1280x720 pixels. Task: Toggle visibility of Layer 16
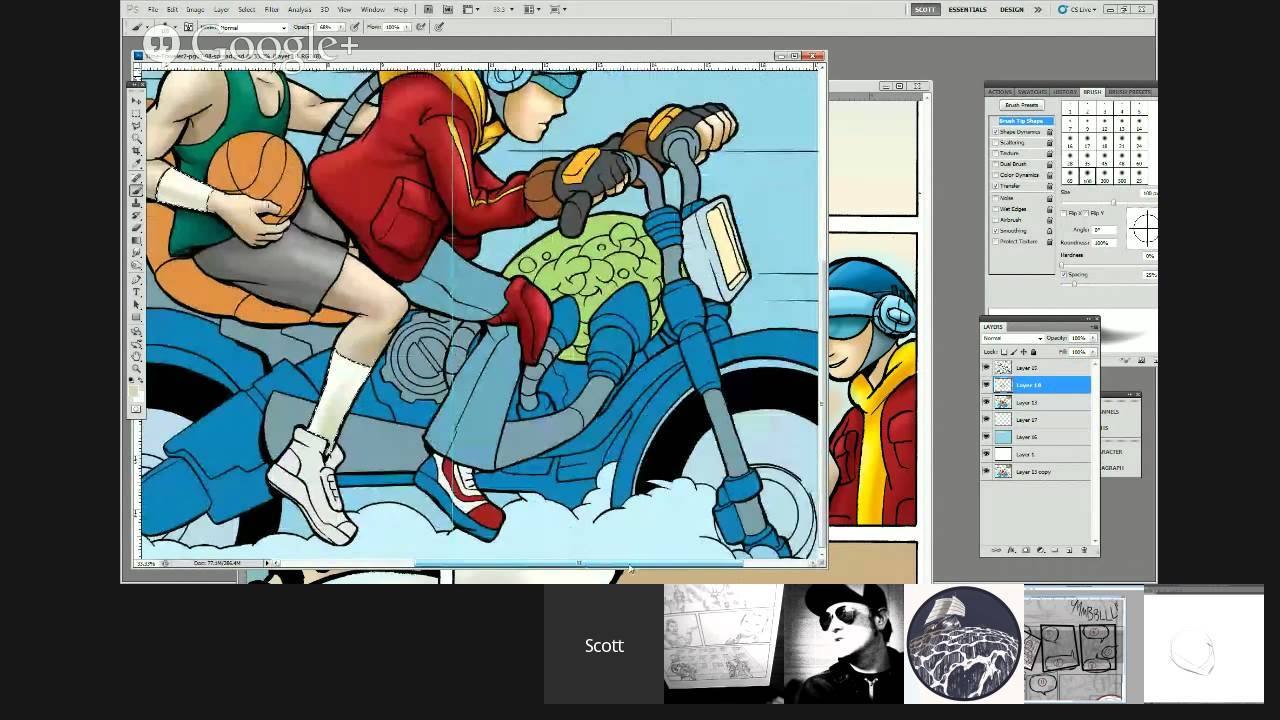tap(986, 437)
